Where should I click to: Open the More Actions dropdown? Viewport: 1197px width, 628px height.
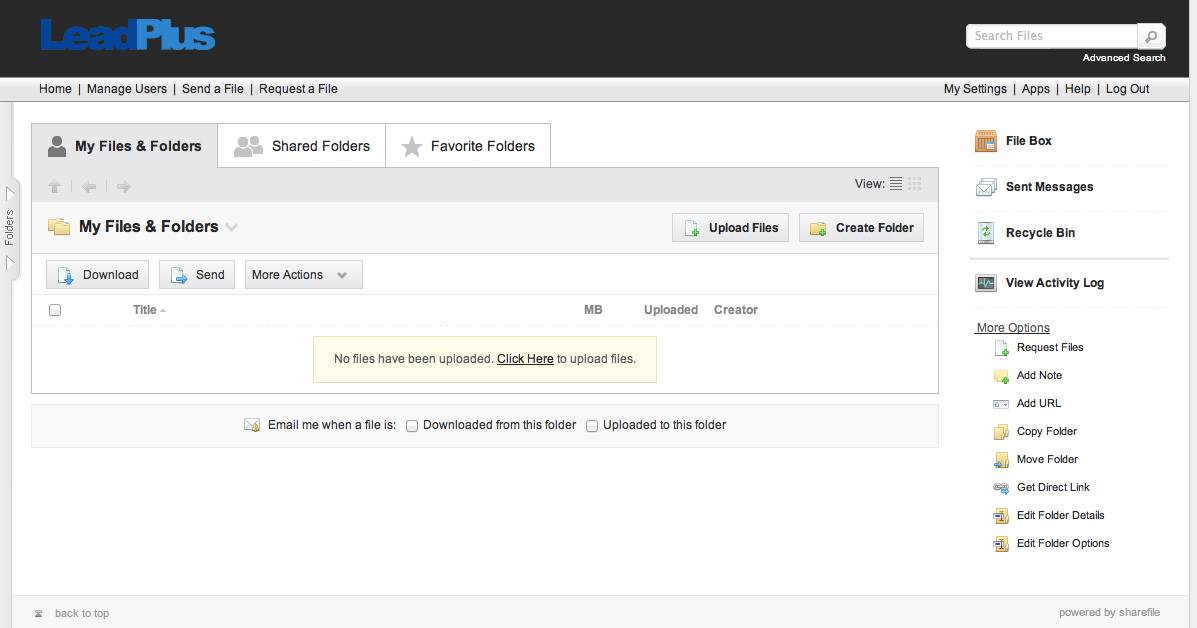coord(304,275)
